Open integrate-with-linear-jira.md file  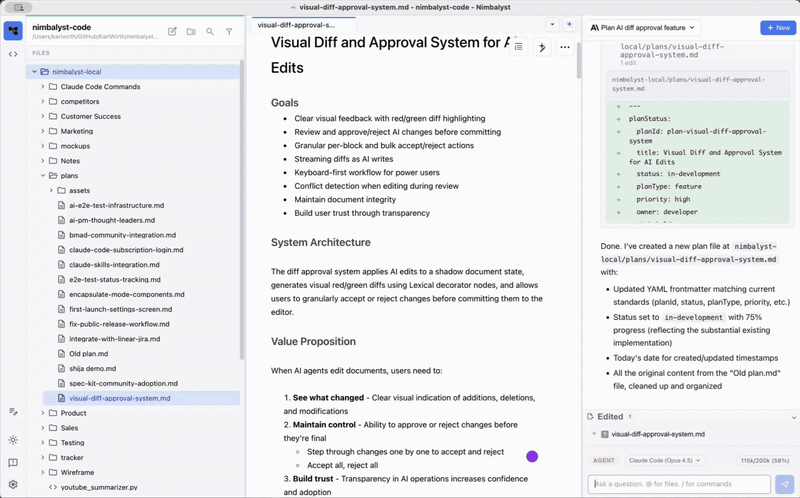tap(114, 339)
